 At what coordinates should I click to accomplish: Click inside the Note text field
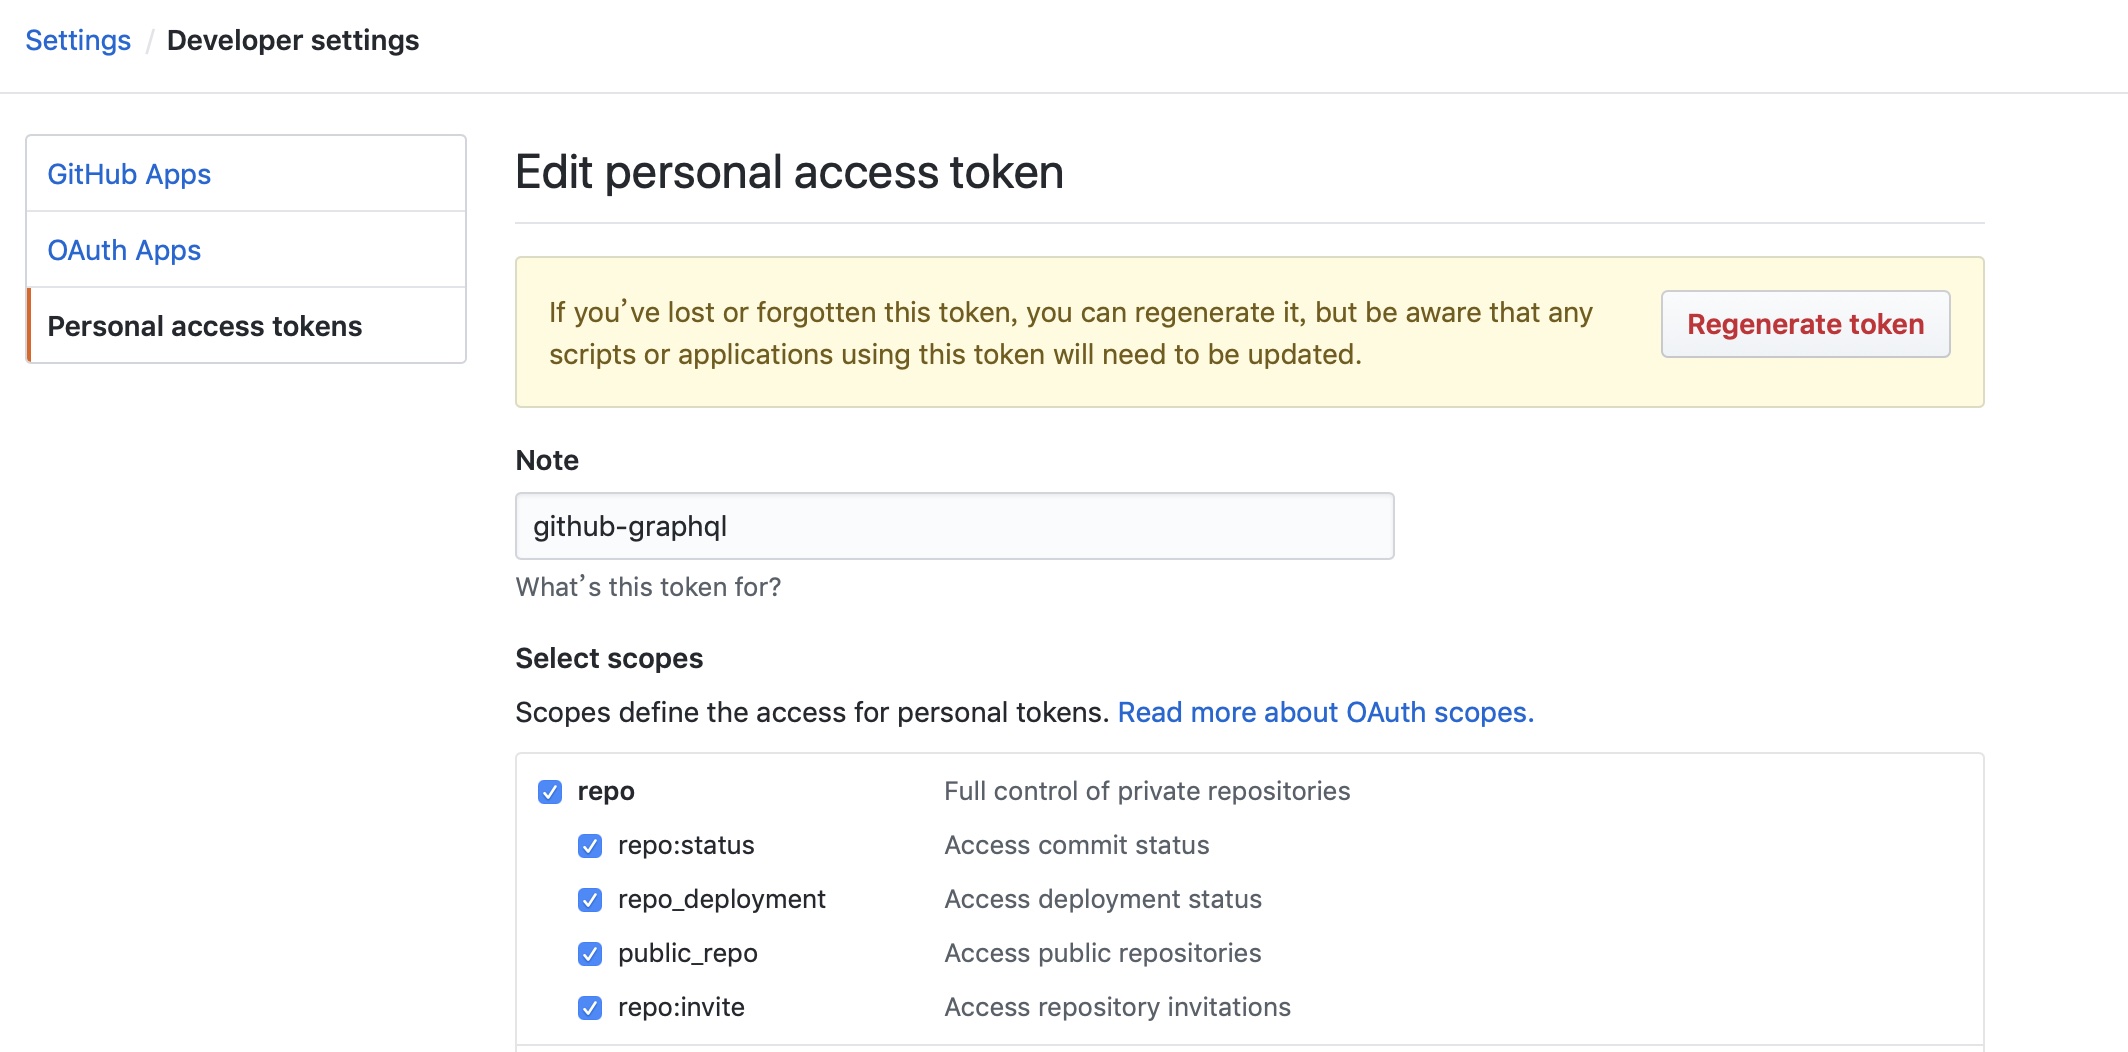pyautogui.click(x=954, y=525)
